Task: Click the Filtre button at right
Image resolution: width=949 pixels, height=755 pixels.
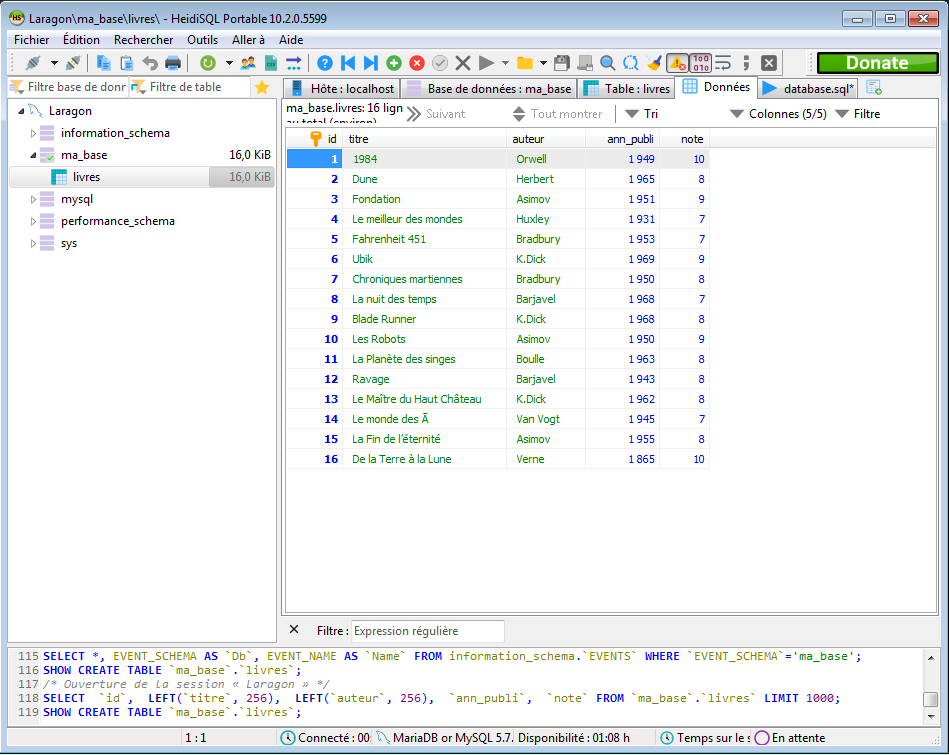Action: coord(858,114)
